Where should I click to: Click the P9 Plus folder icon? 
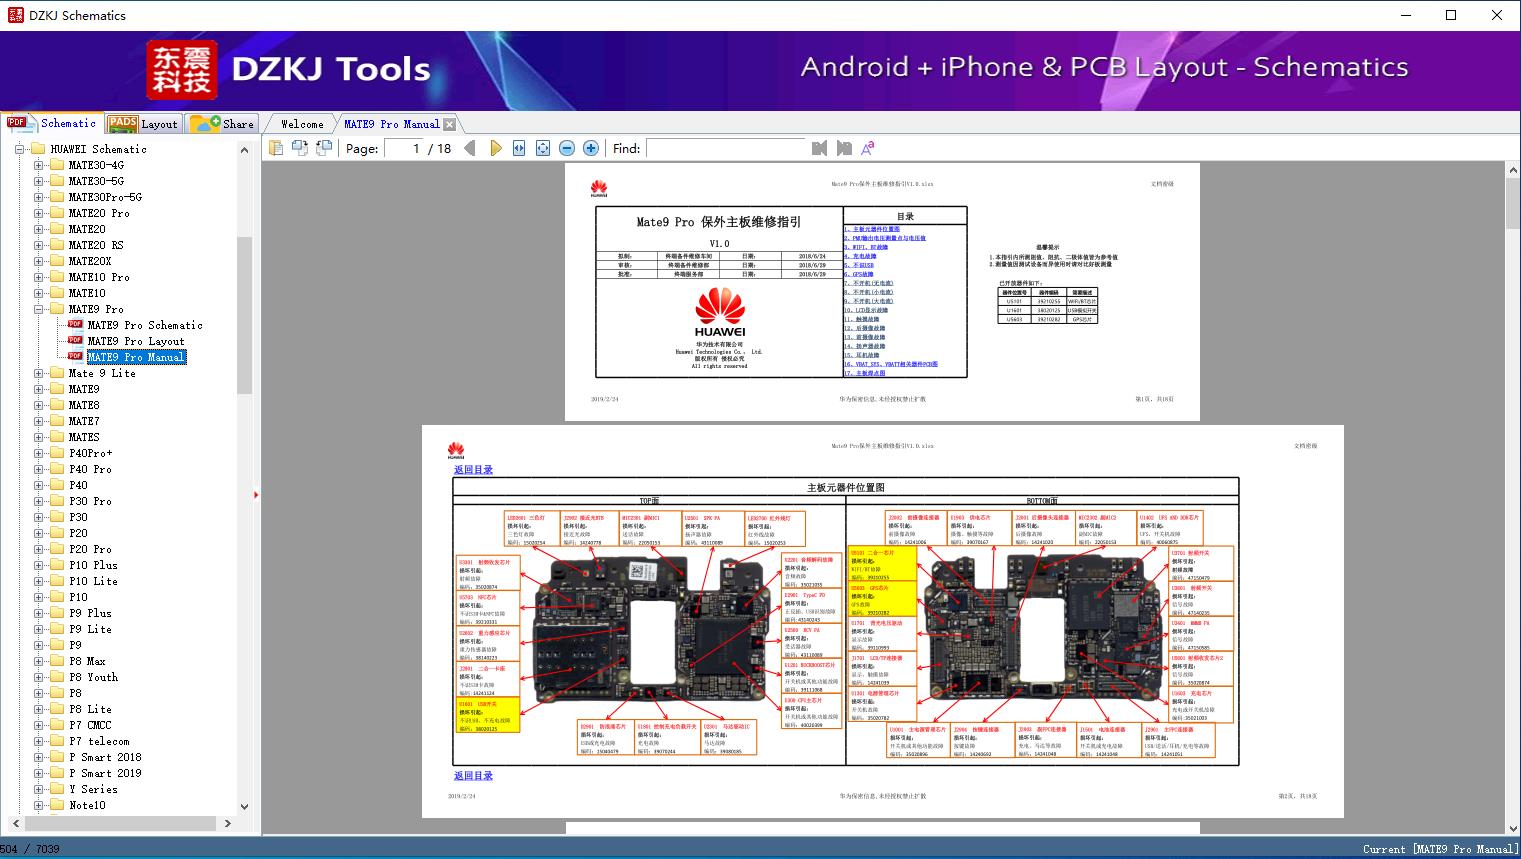57,613
